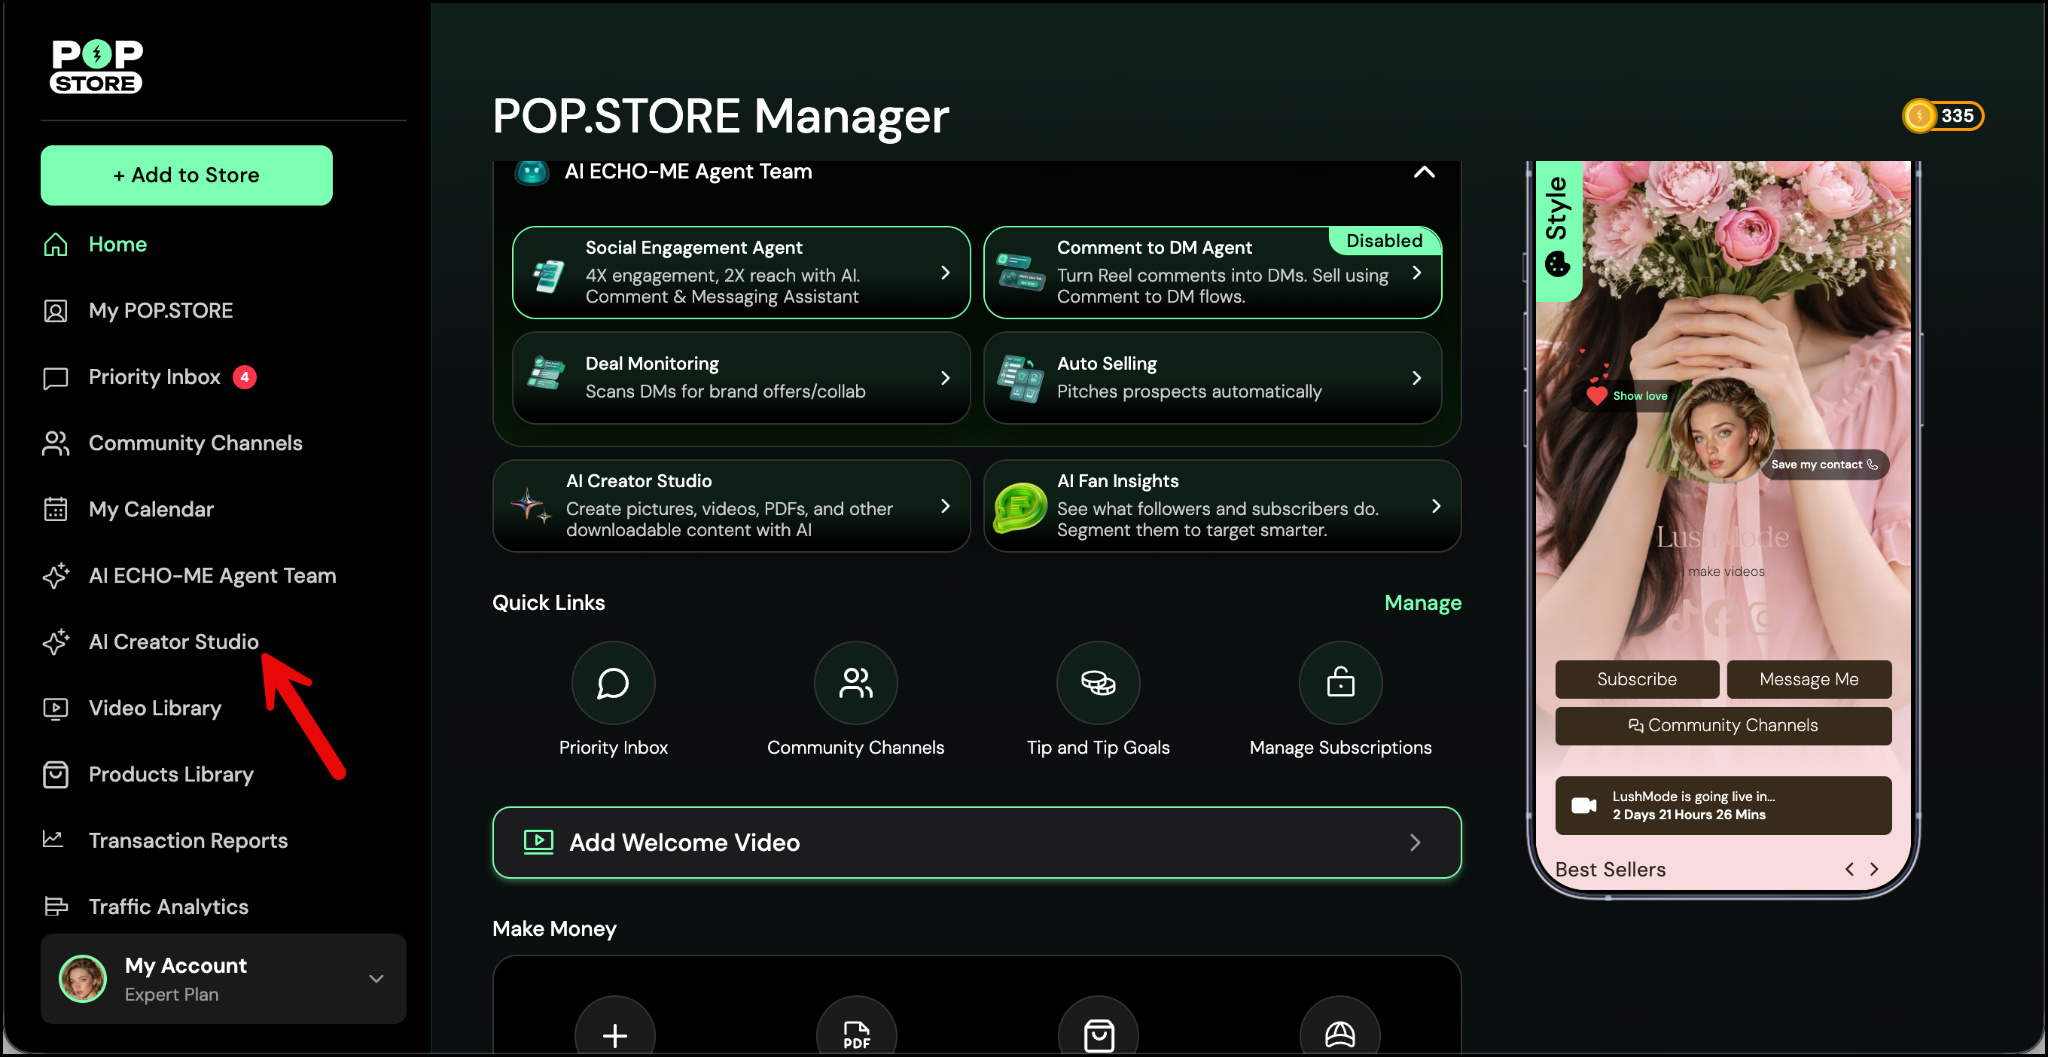The width and height of the screenshot is (2048, 1057).
Task: Click the Add to Store button
Action: pyautogui.click(x=187, y=175)
